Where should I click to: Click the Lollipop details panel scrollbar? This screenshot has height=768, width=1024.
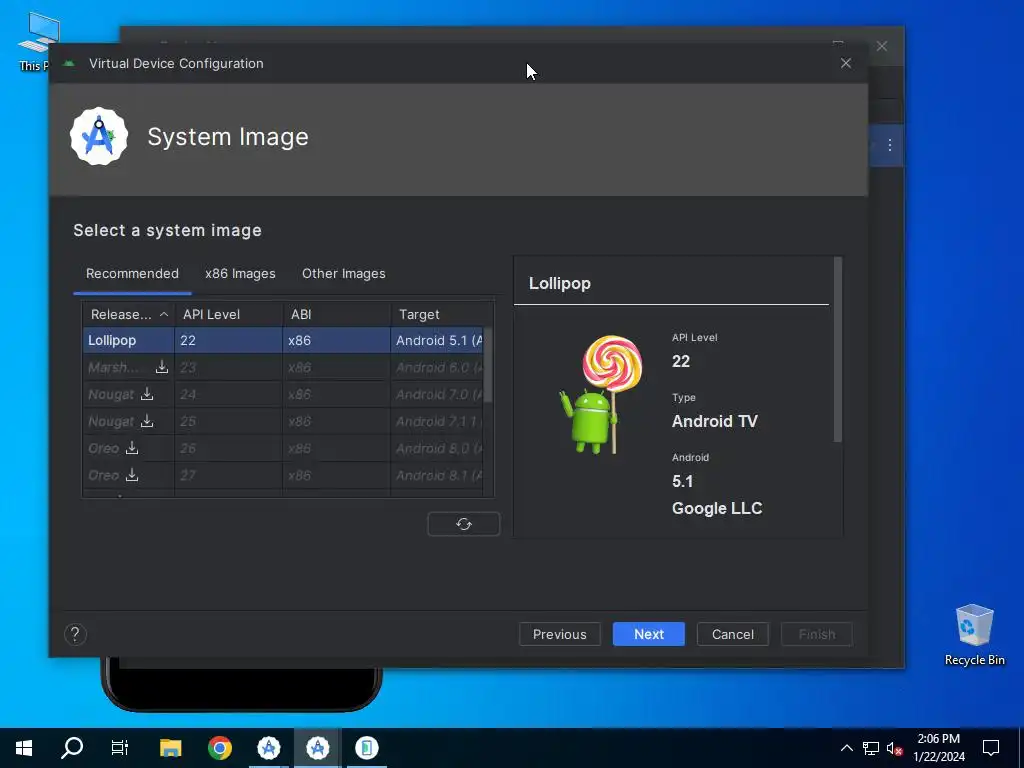pyautogui.click(x=838, y=349)
